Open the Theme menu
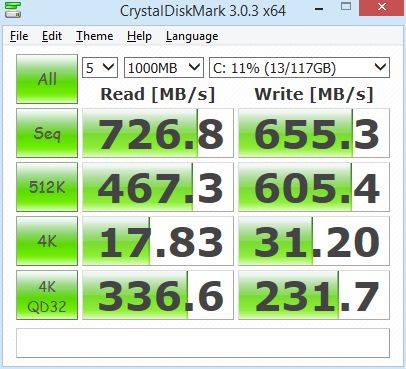 coord(95,36)
